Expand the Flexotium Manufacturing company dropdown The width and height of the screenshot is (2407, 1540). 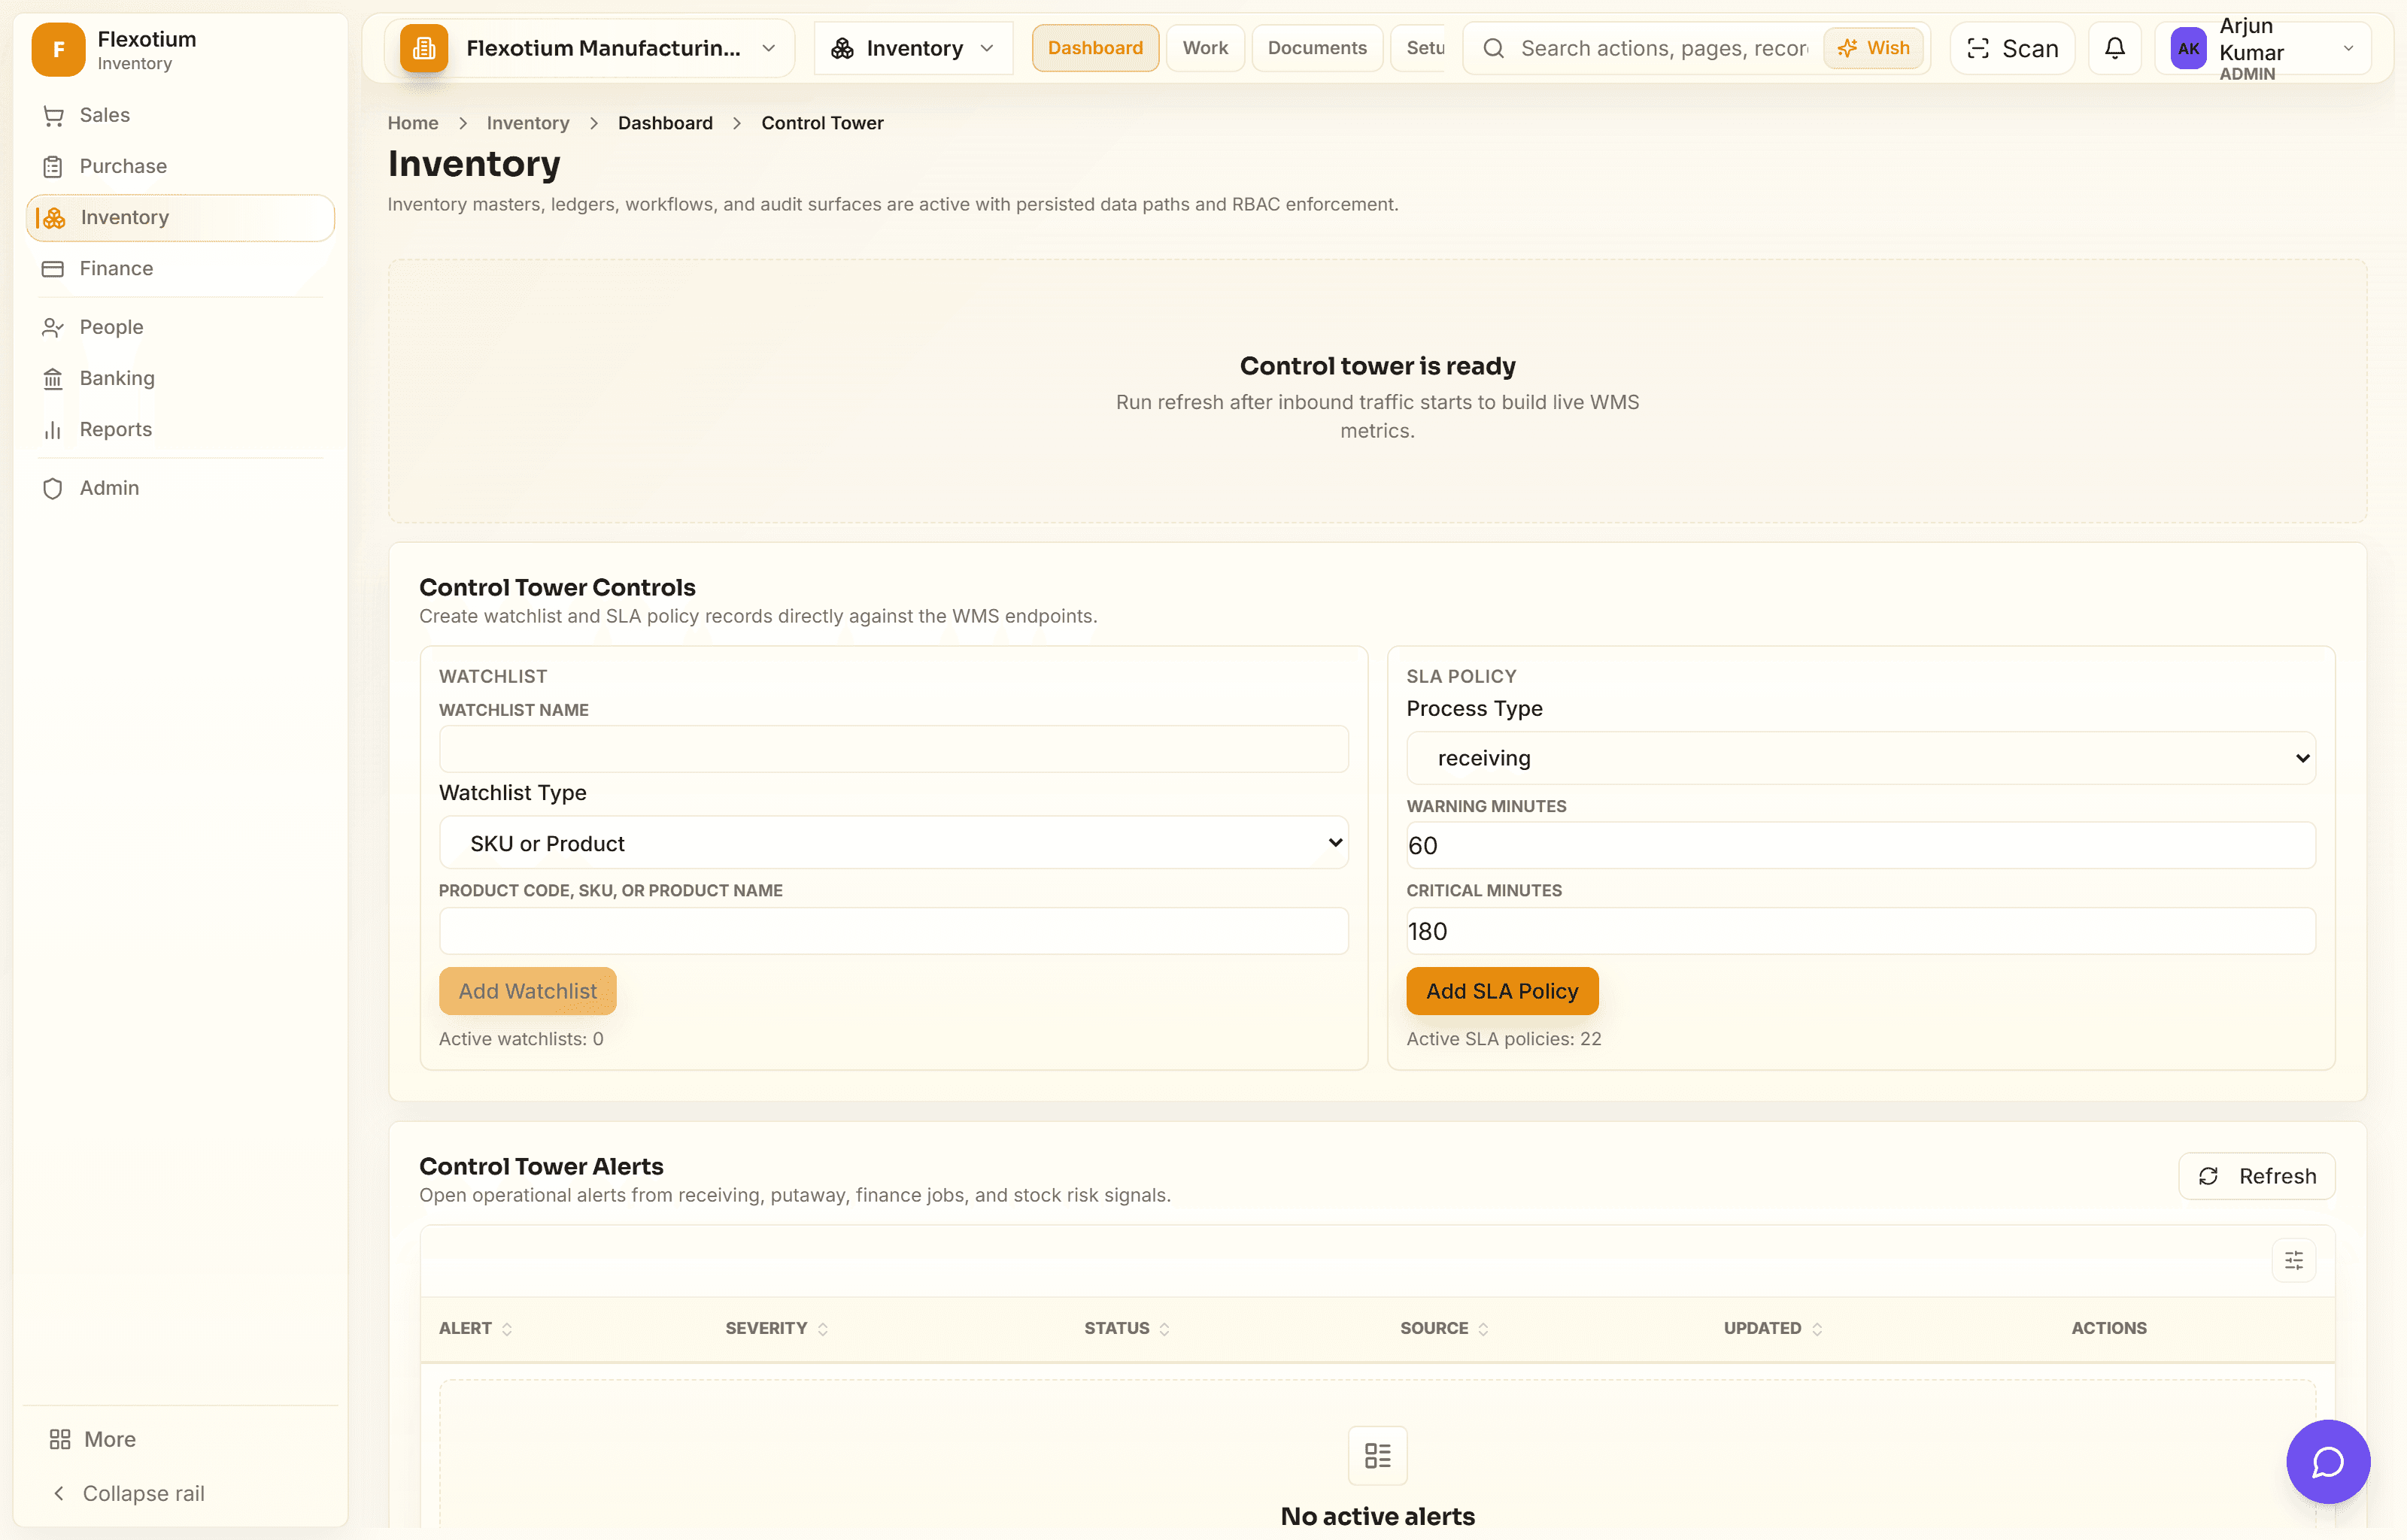coord(768,48)
